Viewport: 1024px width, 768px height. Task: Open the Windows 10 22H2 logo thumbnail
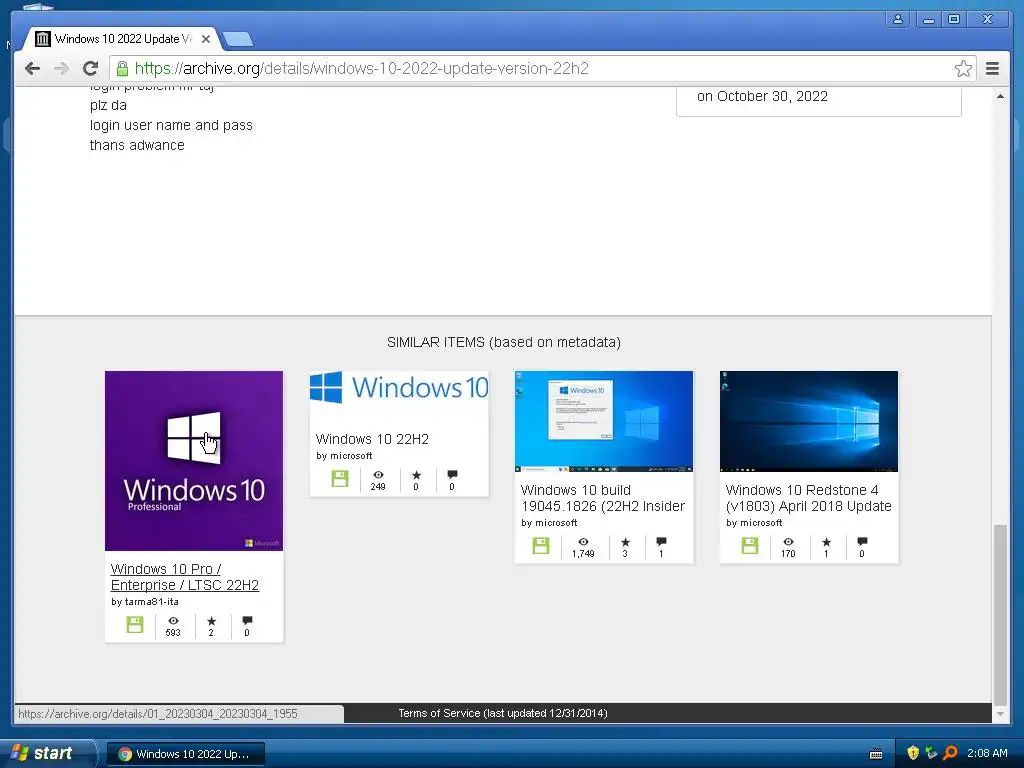point(399,388)
